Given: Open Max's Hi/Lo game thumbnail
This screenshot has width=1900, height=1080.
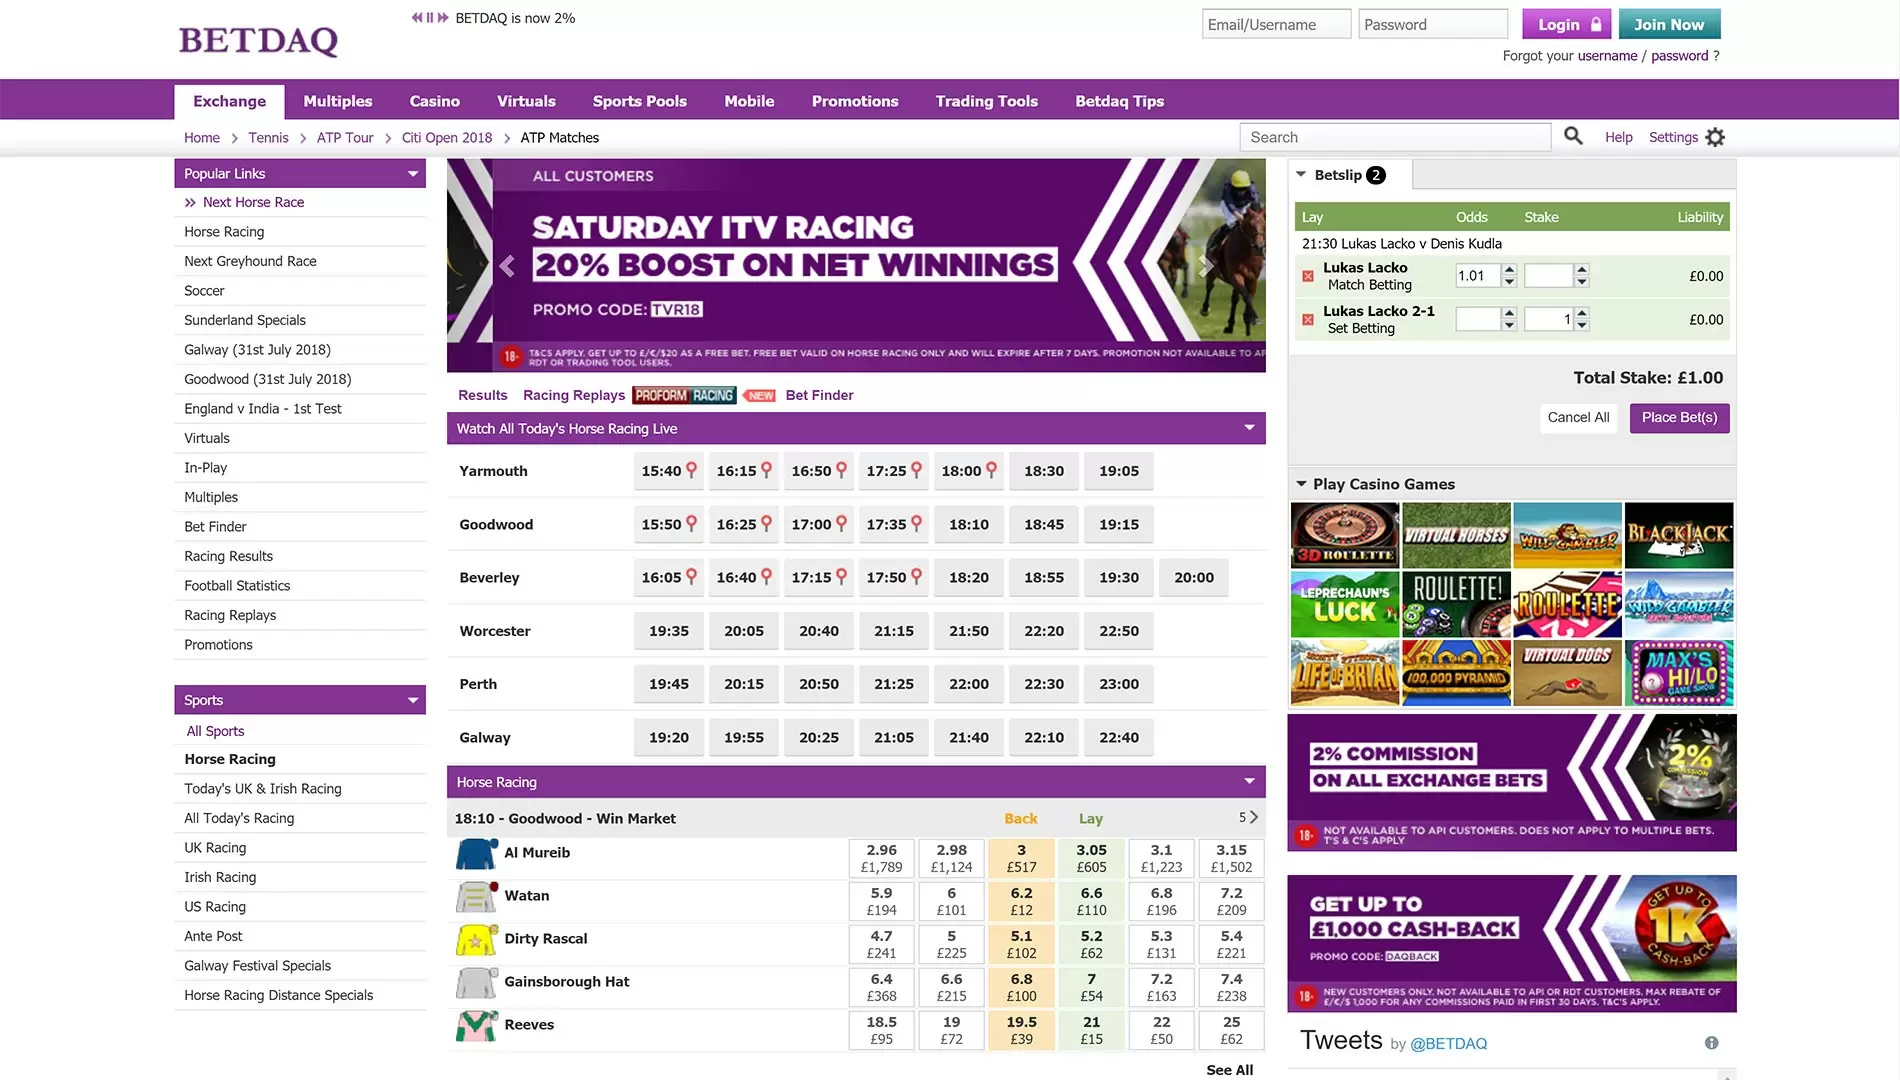Looking at the screenshot, I should click(x=1679, y=673).
